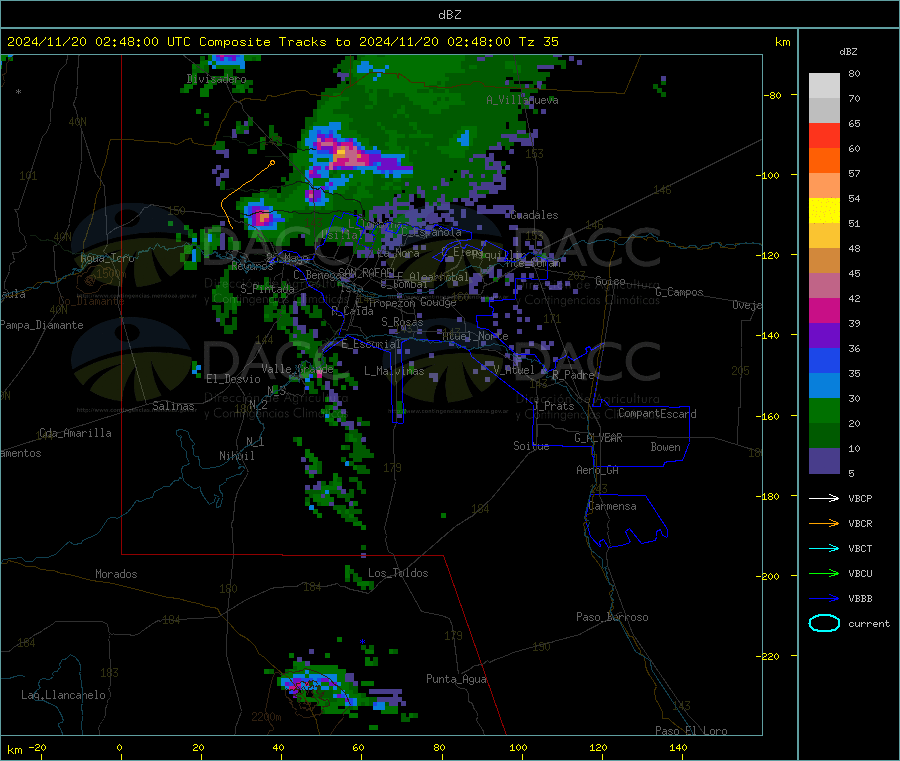This screenshot has height=761, width=900.
Task: Select the yellow 51 dBZ color swatch
Action: (x=824, y=211)
